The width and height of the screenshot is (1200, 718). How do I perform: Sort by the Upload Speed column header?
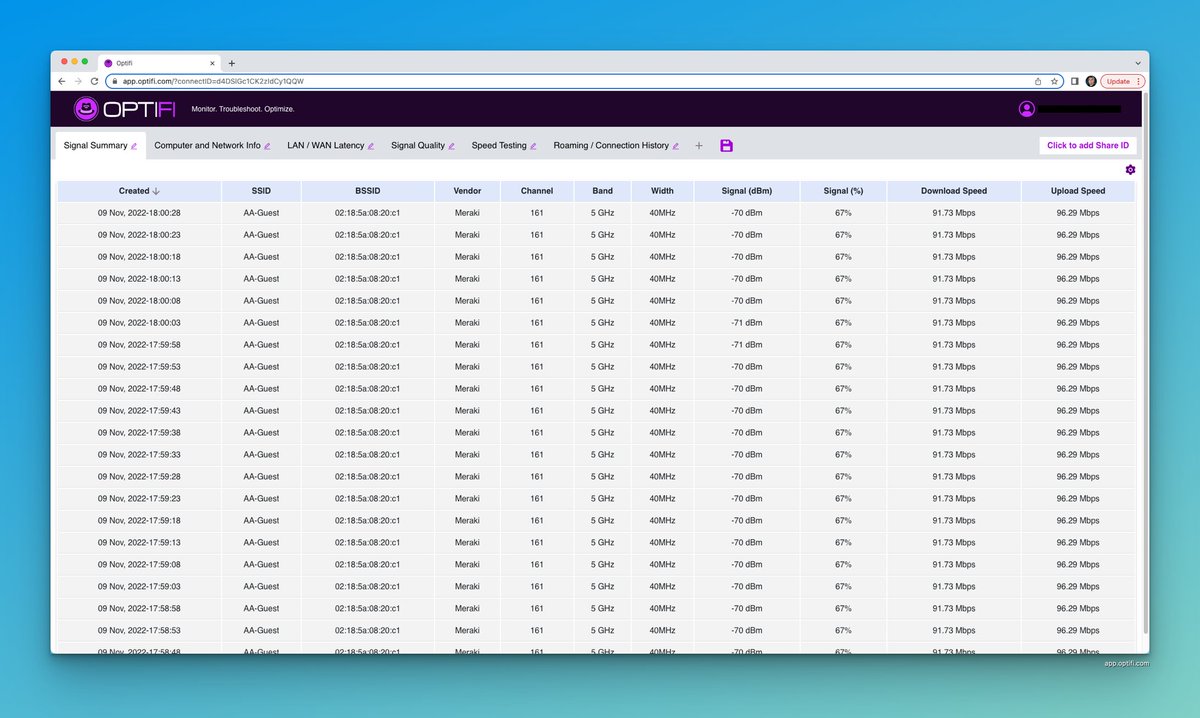tap(1078, 191)
